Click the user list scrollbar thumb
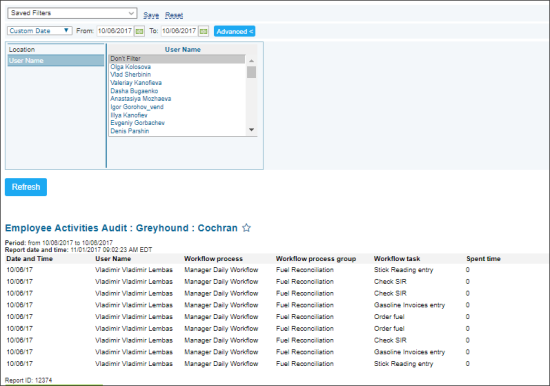This screenshot has width=550, height=386. click(251, 72)
